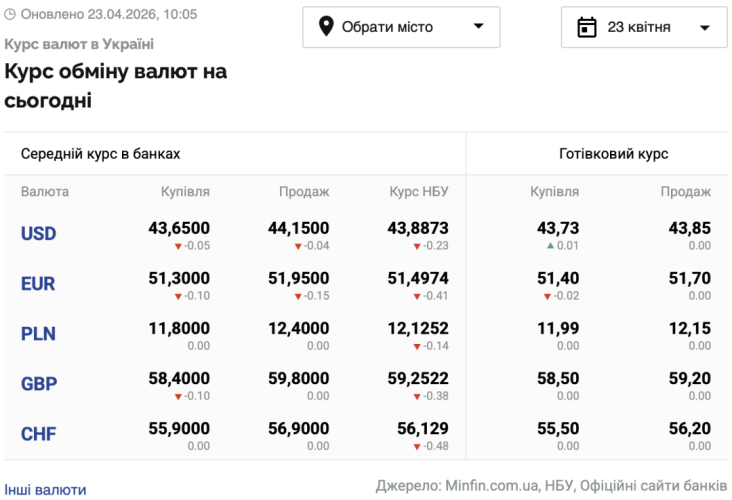Click the clock icon beside update time
This screenshot has width=732, height=500.
point(11,15)
